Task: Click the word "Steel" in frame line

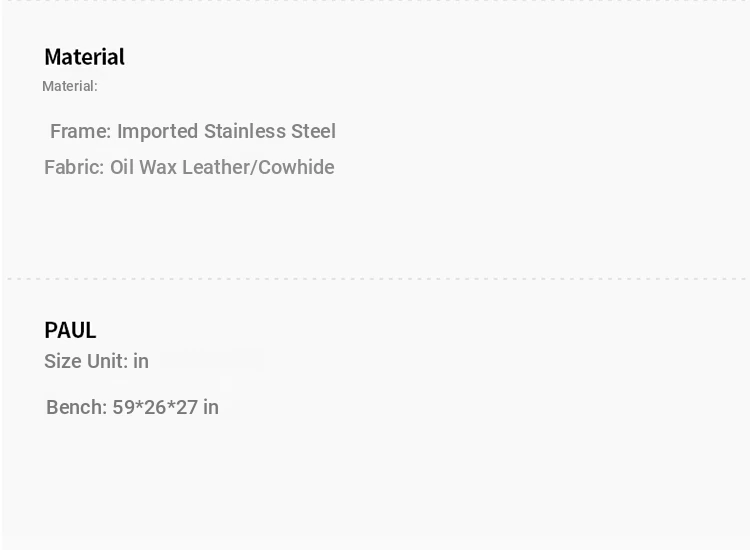Action: (x=313, y=132)
